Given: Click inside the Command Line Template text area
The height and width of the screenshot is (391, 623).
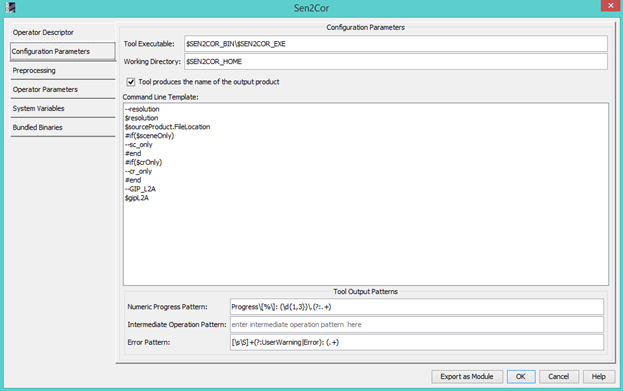Looking at the screenshot, I should coord(366,194).
